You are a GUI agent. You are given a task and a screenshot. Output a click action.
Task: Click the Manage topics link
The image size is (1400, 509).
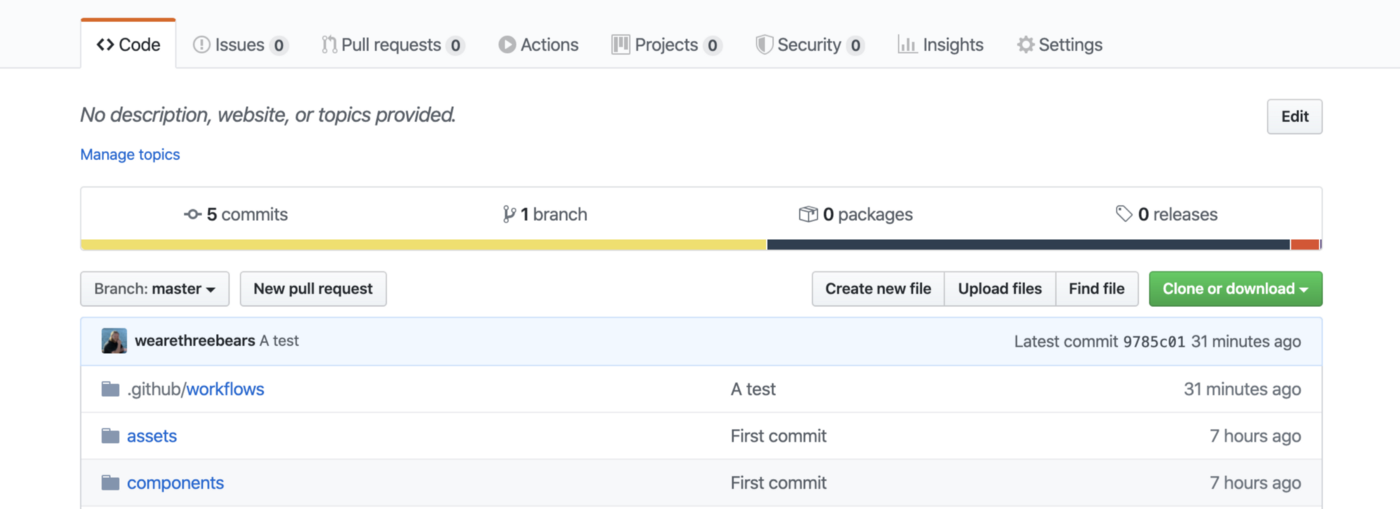tap(130, 155)
